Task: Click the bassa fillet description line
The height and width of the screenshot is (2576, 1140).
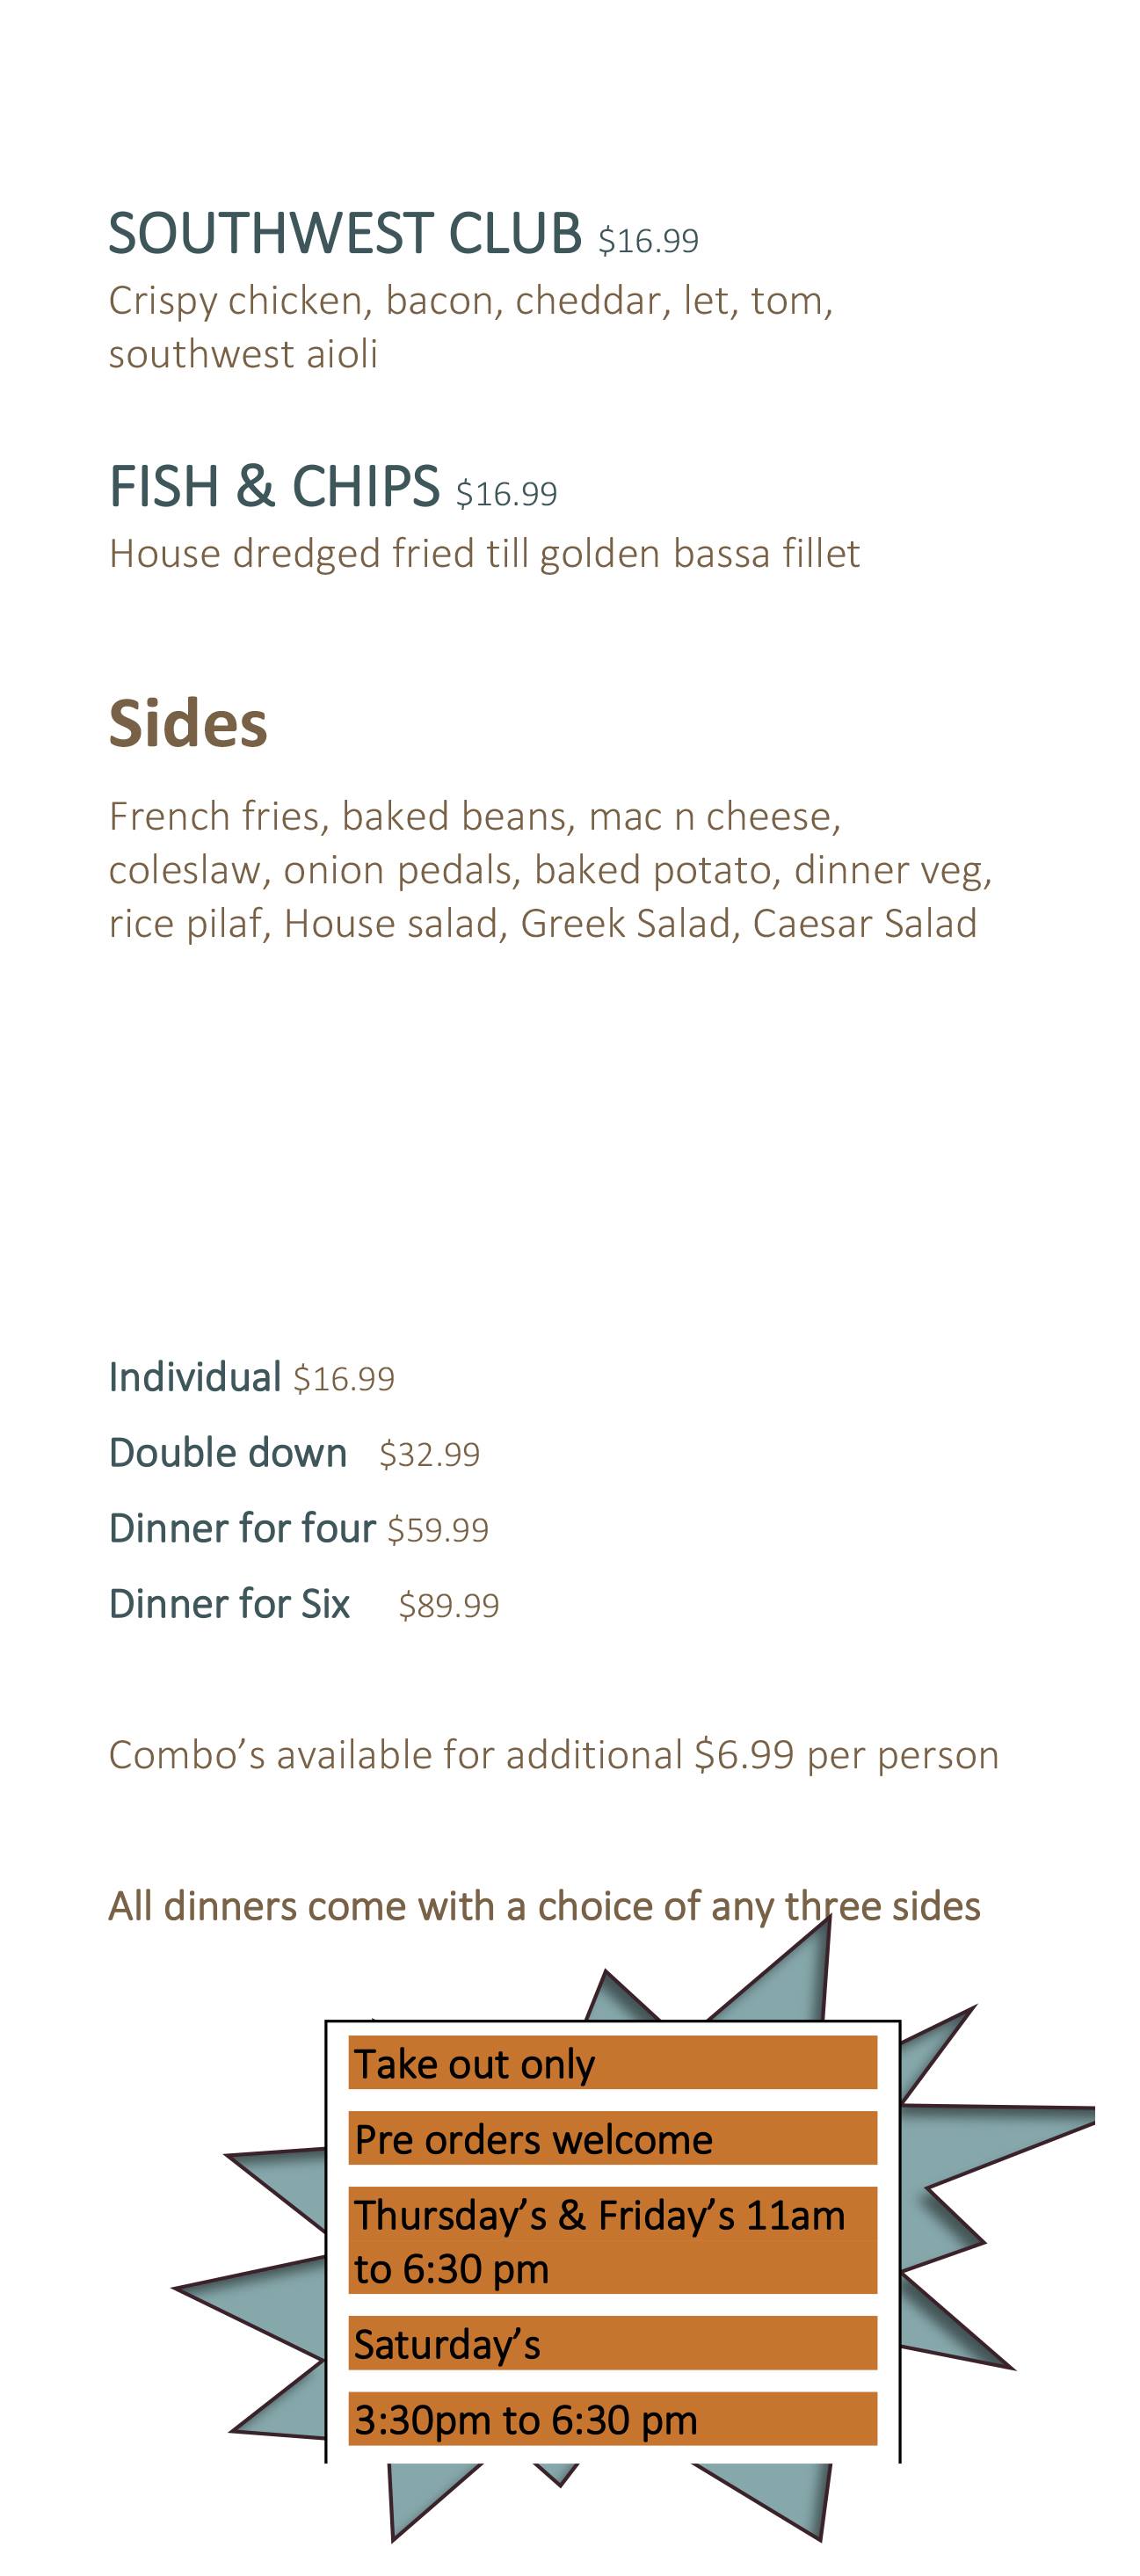Action: tap(484, 554)
